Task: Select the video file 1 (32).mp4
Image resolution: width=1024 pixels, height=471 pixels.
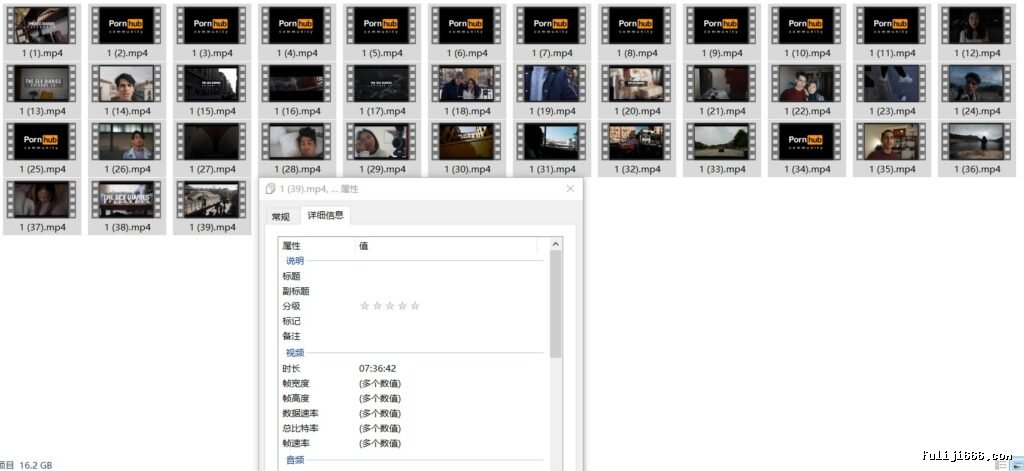Action: pos(637,148)
